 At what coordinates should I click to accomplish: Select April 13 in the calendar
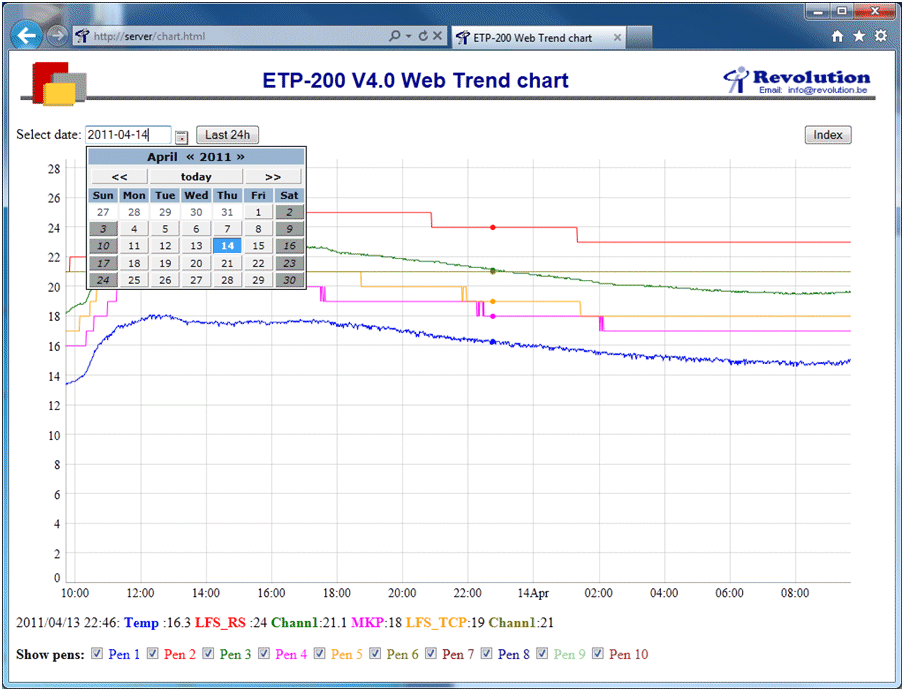[x=196, y=246]
